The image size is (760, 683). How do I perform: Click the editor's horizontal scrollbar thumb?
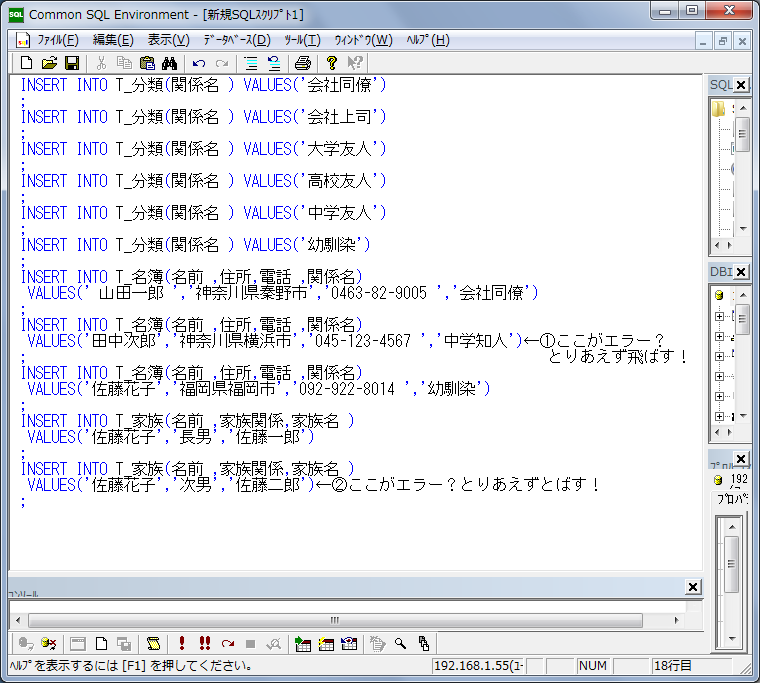[334, 619]
